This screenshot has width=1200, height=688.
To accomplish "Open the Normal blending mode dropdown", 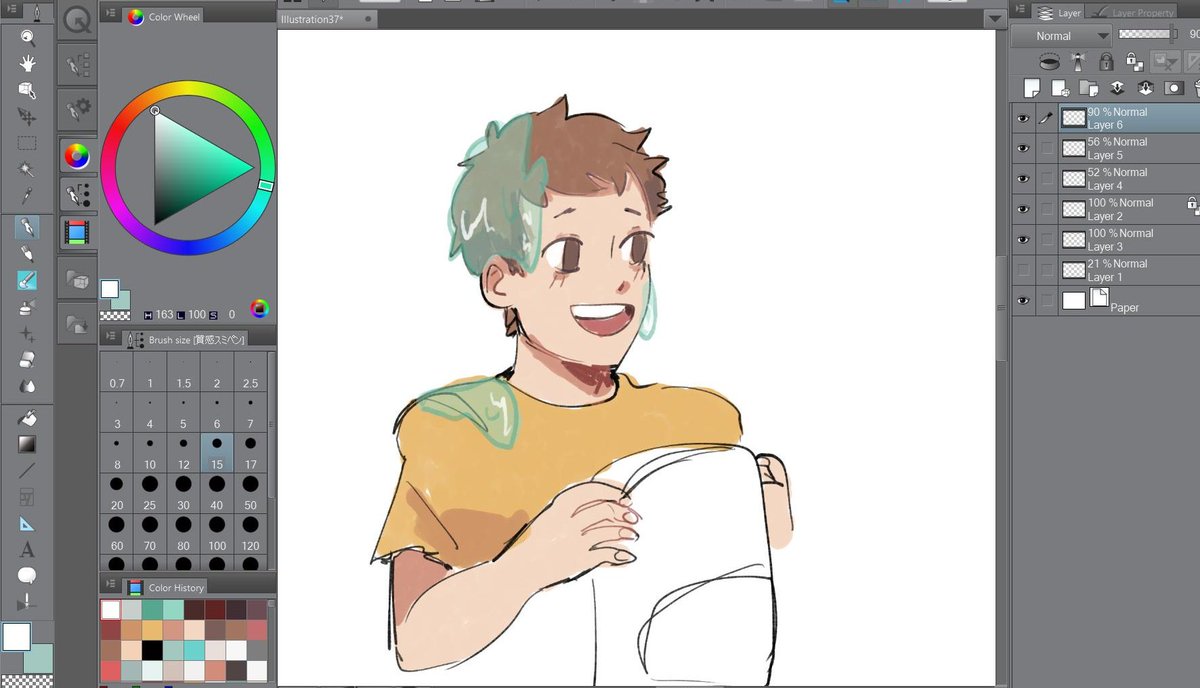I will click(x=1062, y=35).
